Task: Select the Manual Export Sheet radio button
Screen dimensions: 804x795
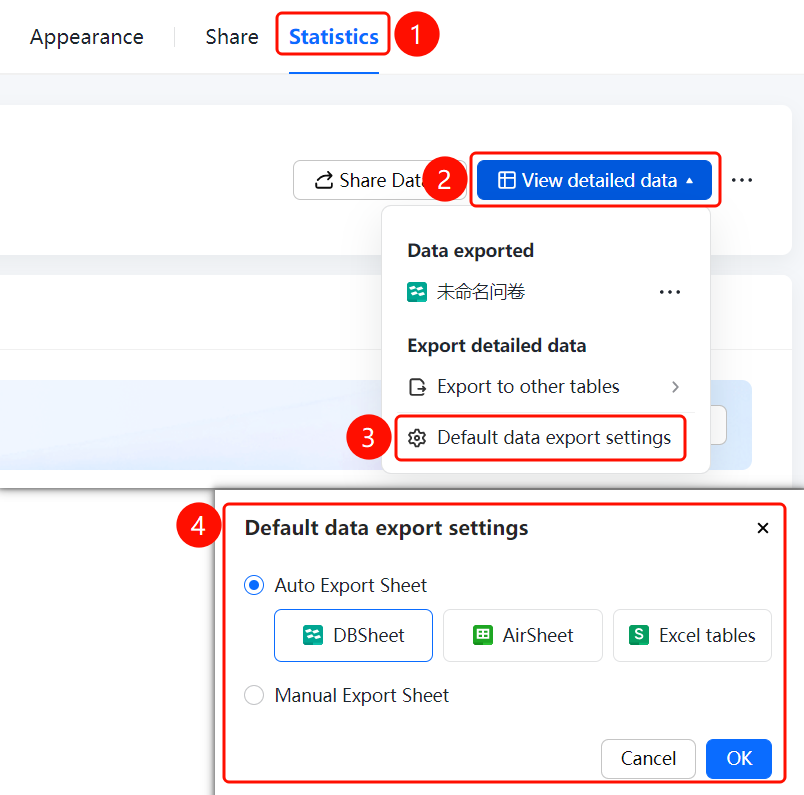Action: (x=254, y=695)
